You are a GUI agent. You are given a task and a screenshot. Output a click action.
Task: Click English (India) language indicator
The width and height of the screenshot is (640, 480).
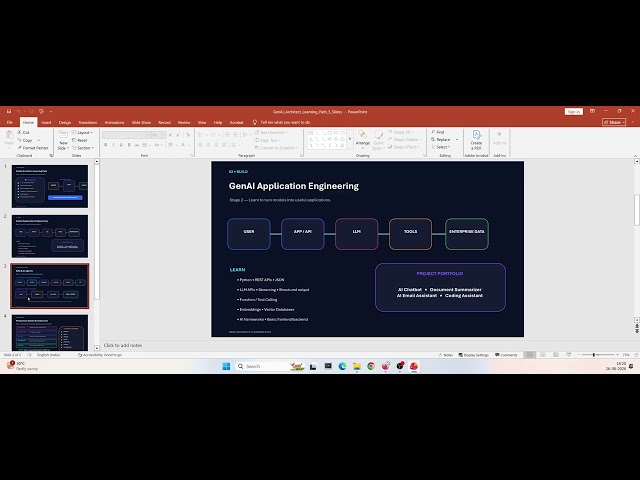[49, 355]
